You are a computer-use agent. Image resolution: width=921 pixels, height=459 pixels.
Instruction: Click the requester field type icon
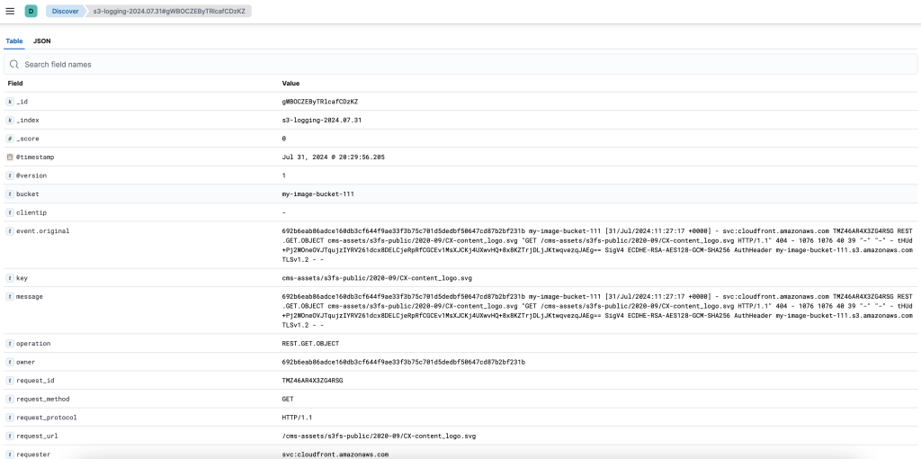(x=9, y=454)
